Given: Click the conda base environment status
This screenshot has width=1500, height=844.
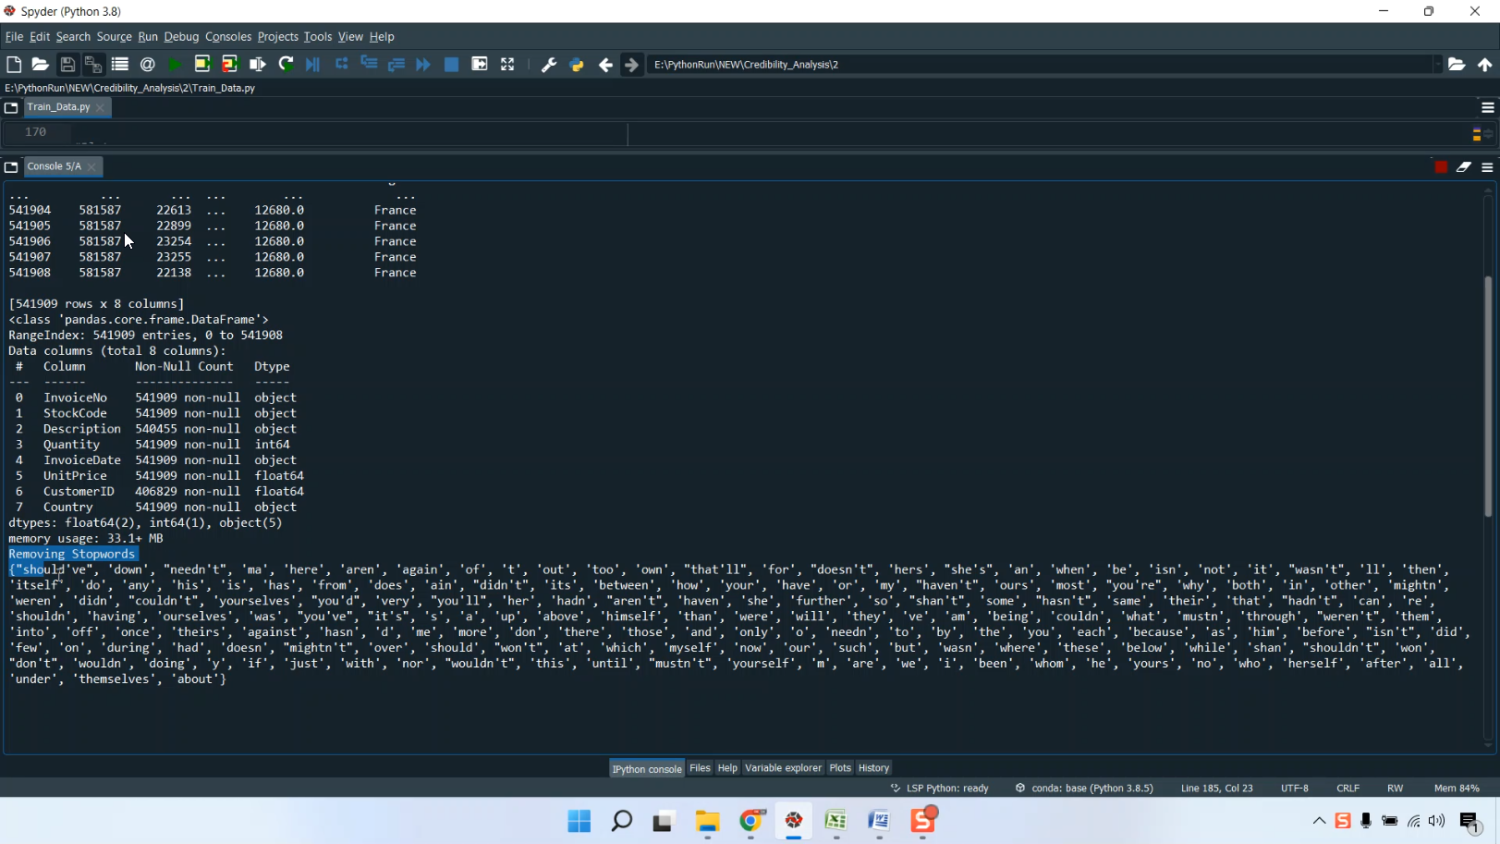Looking at the screenshot, I should [1084, 788].
